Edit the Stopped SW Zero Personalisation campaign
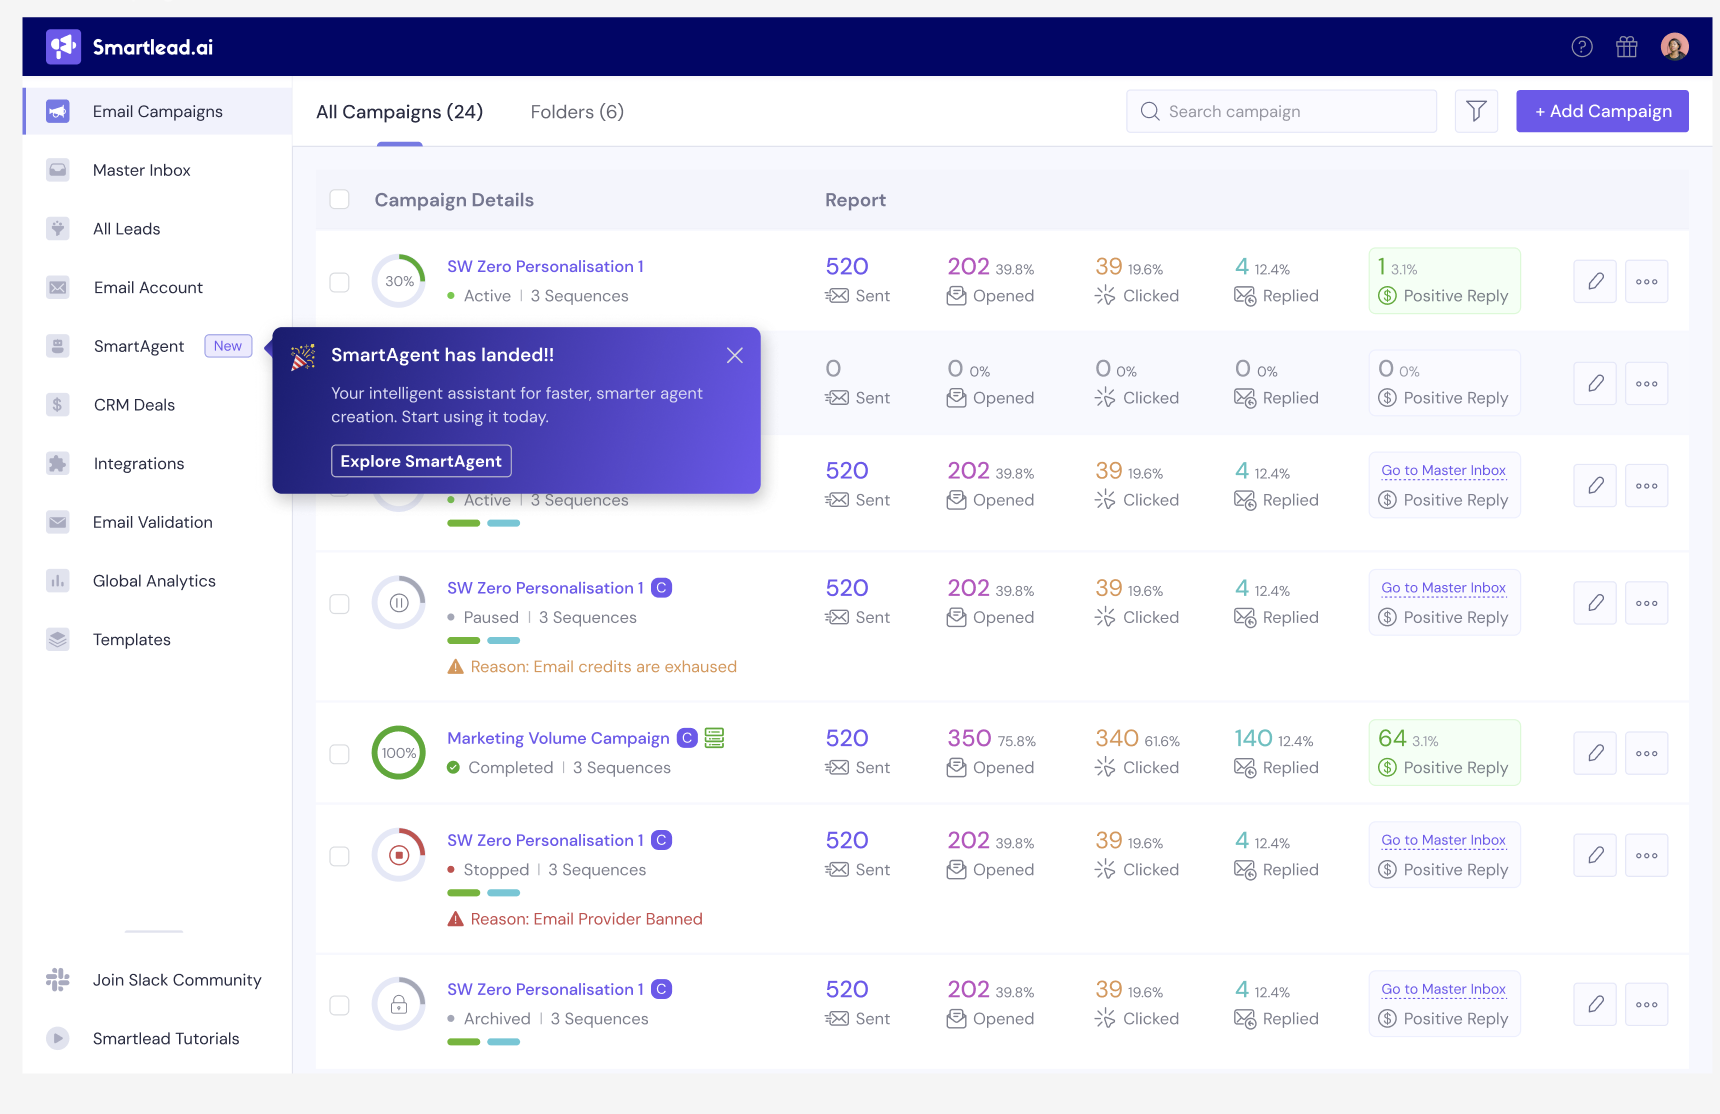 (x=1595, y=855)
